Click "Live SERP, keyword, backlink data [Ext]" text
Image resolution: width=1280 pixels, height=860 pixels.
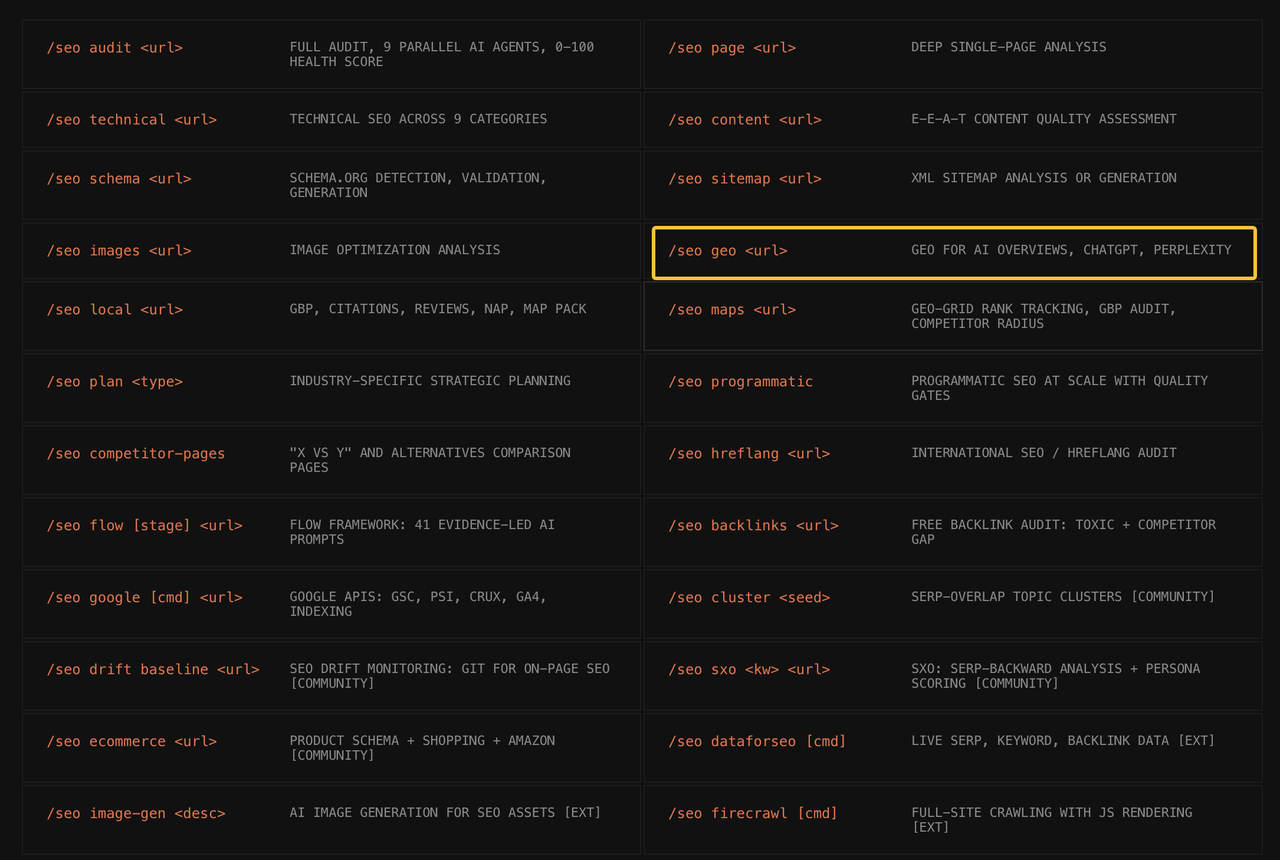(x=1063, y=741)
